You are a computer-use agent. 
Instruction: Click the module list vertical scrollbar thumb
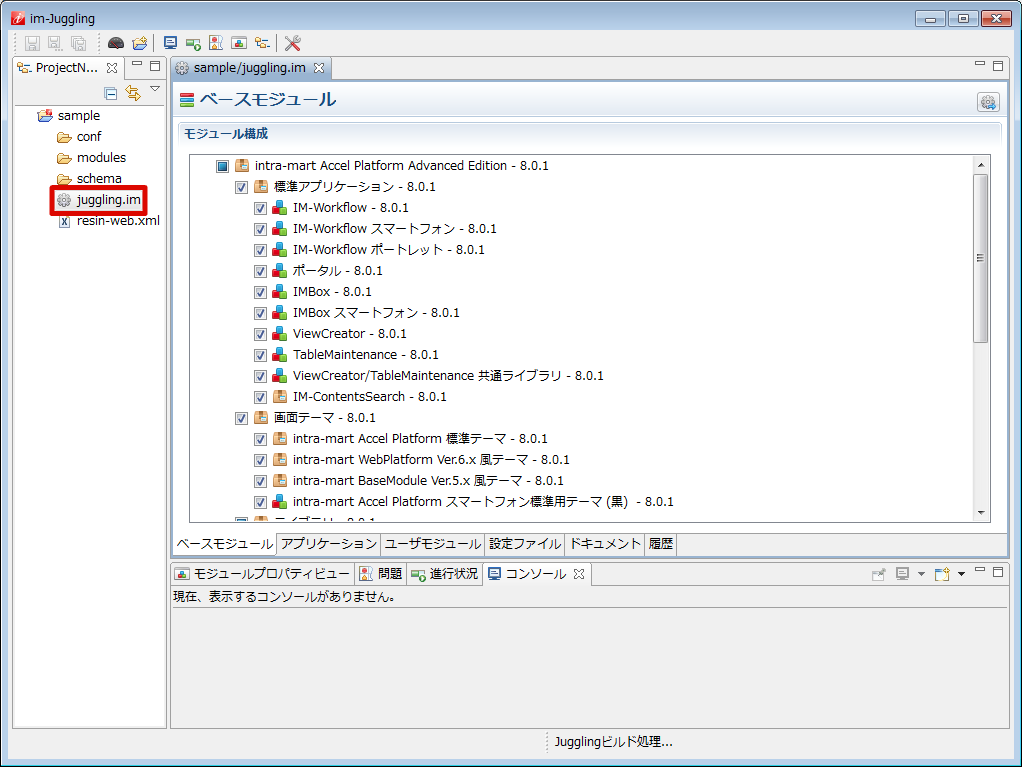click(980, 258)
